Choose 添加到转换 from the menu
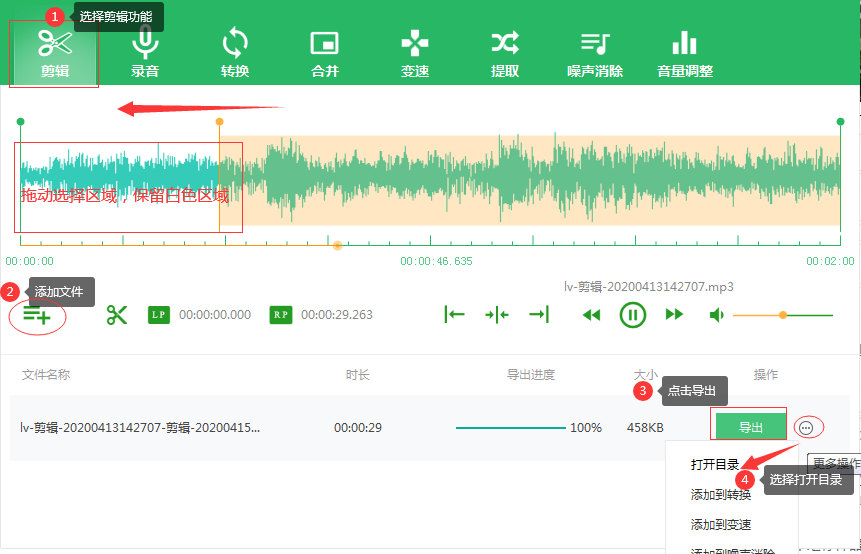The height and width of the screenshot is (554, 861). coord(720,495)
